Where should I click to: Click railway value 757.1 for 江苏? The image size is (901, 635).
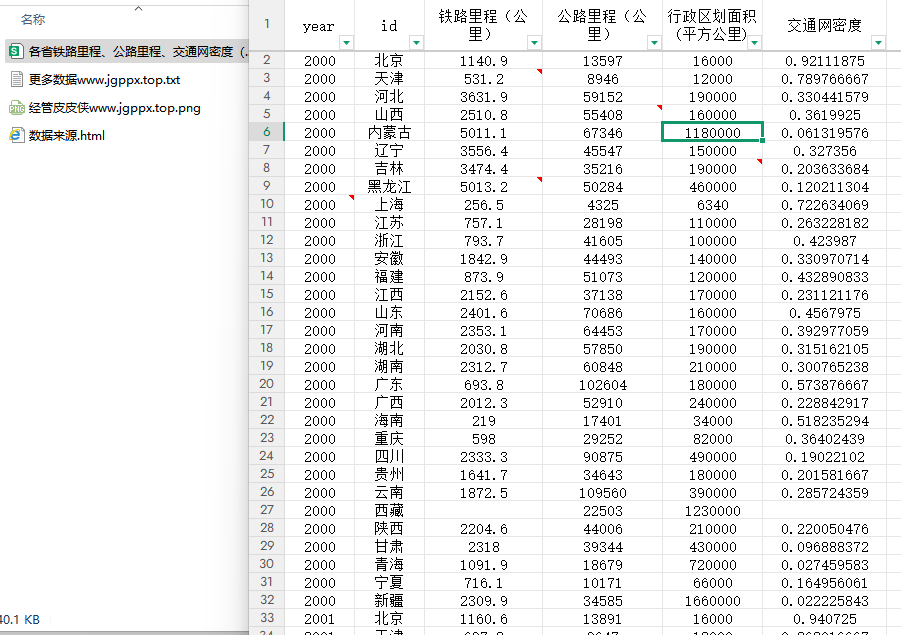pyautogui.click(x=483, y=222)
